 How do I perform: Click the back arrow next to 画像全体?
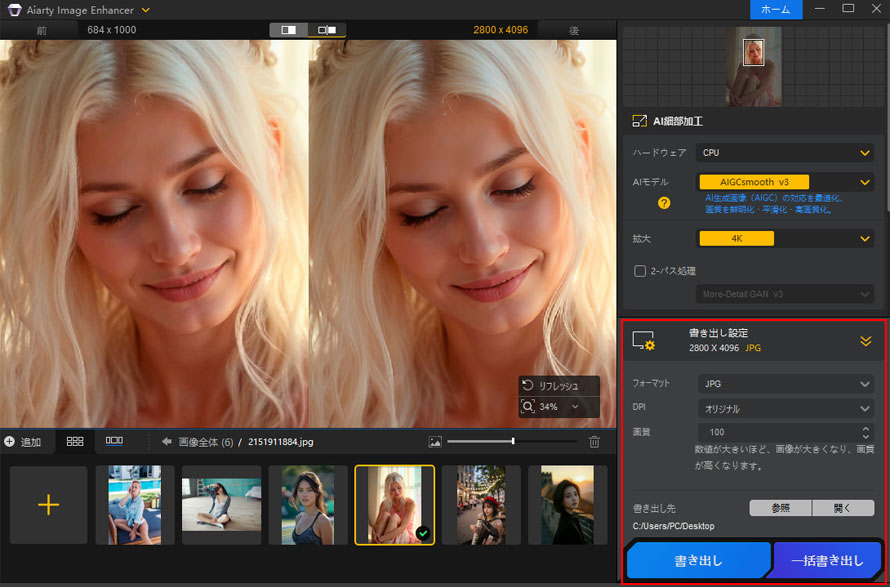(167, 442)
